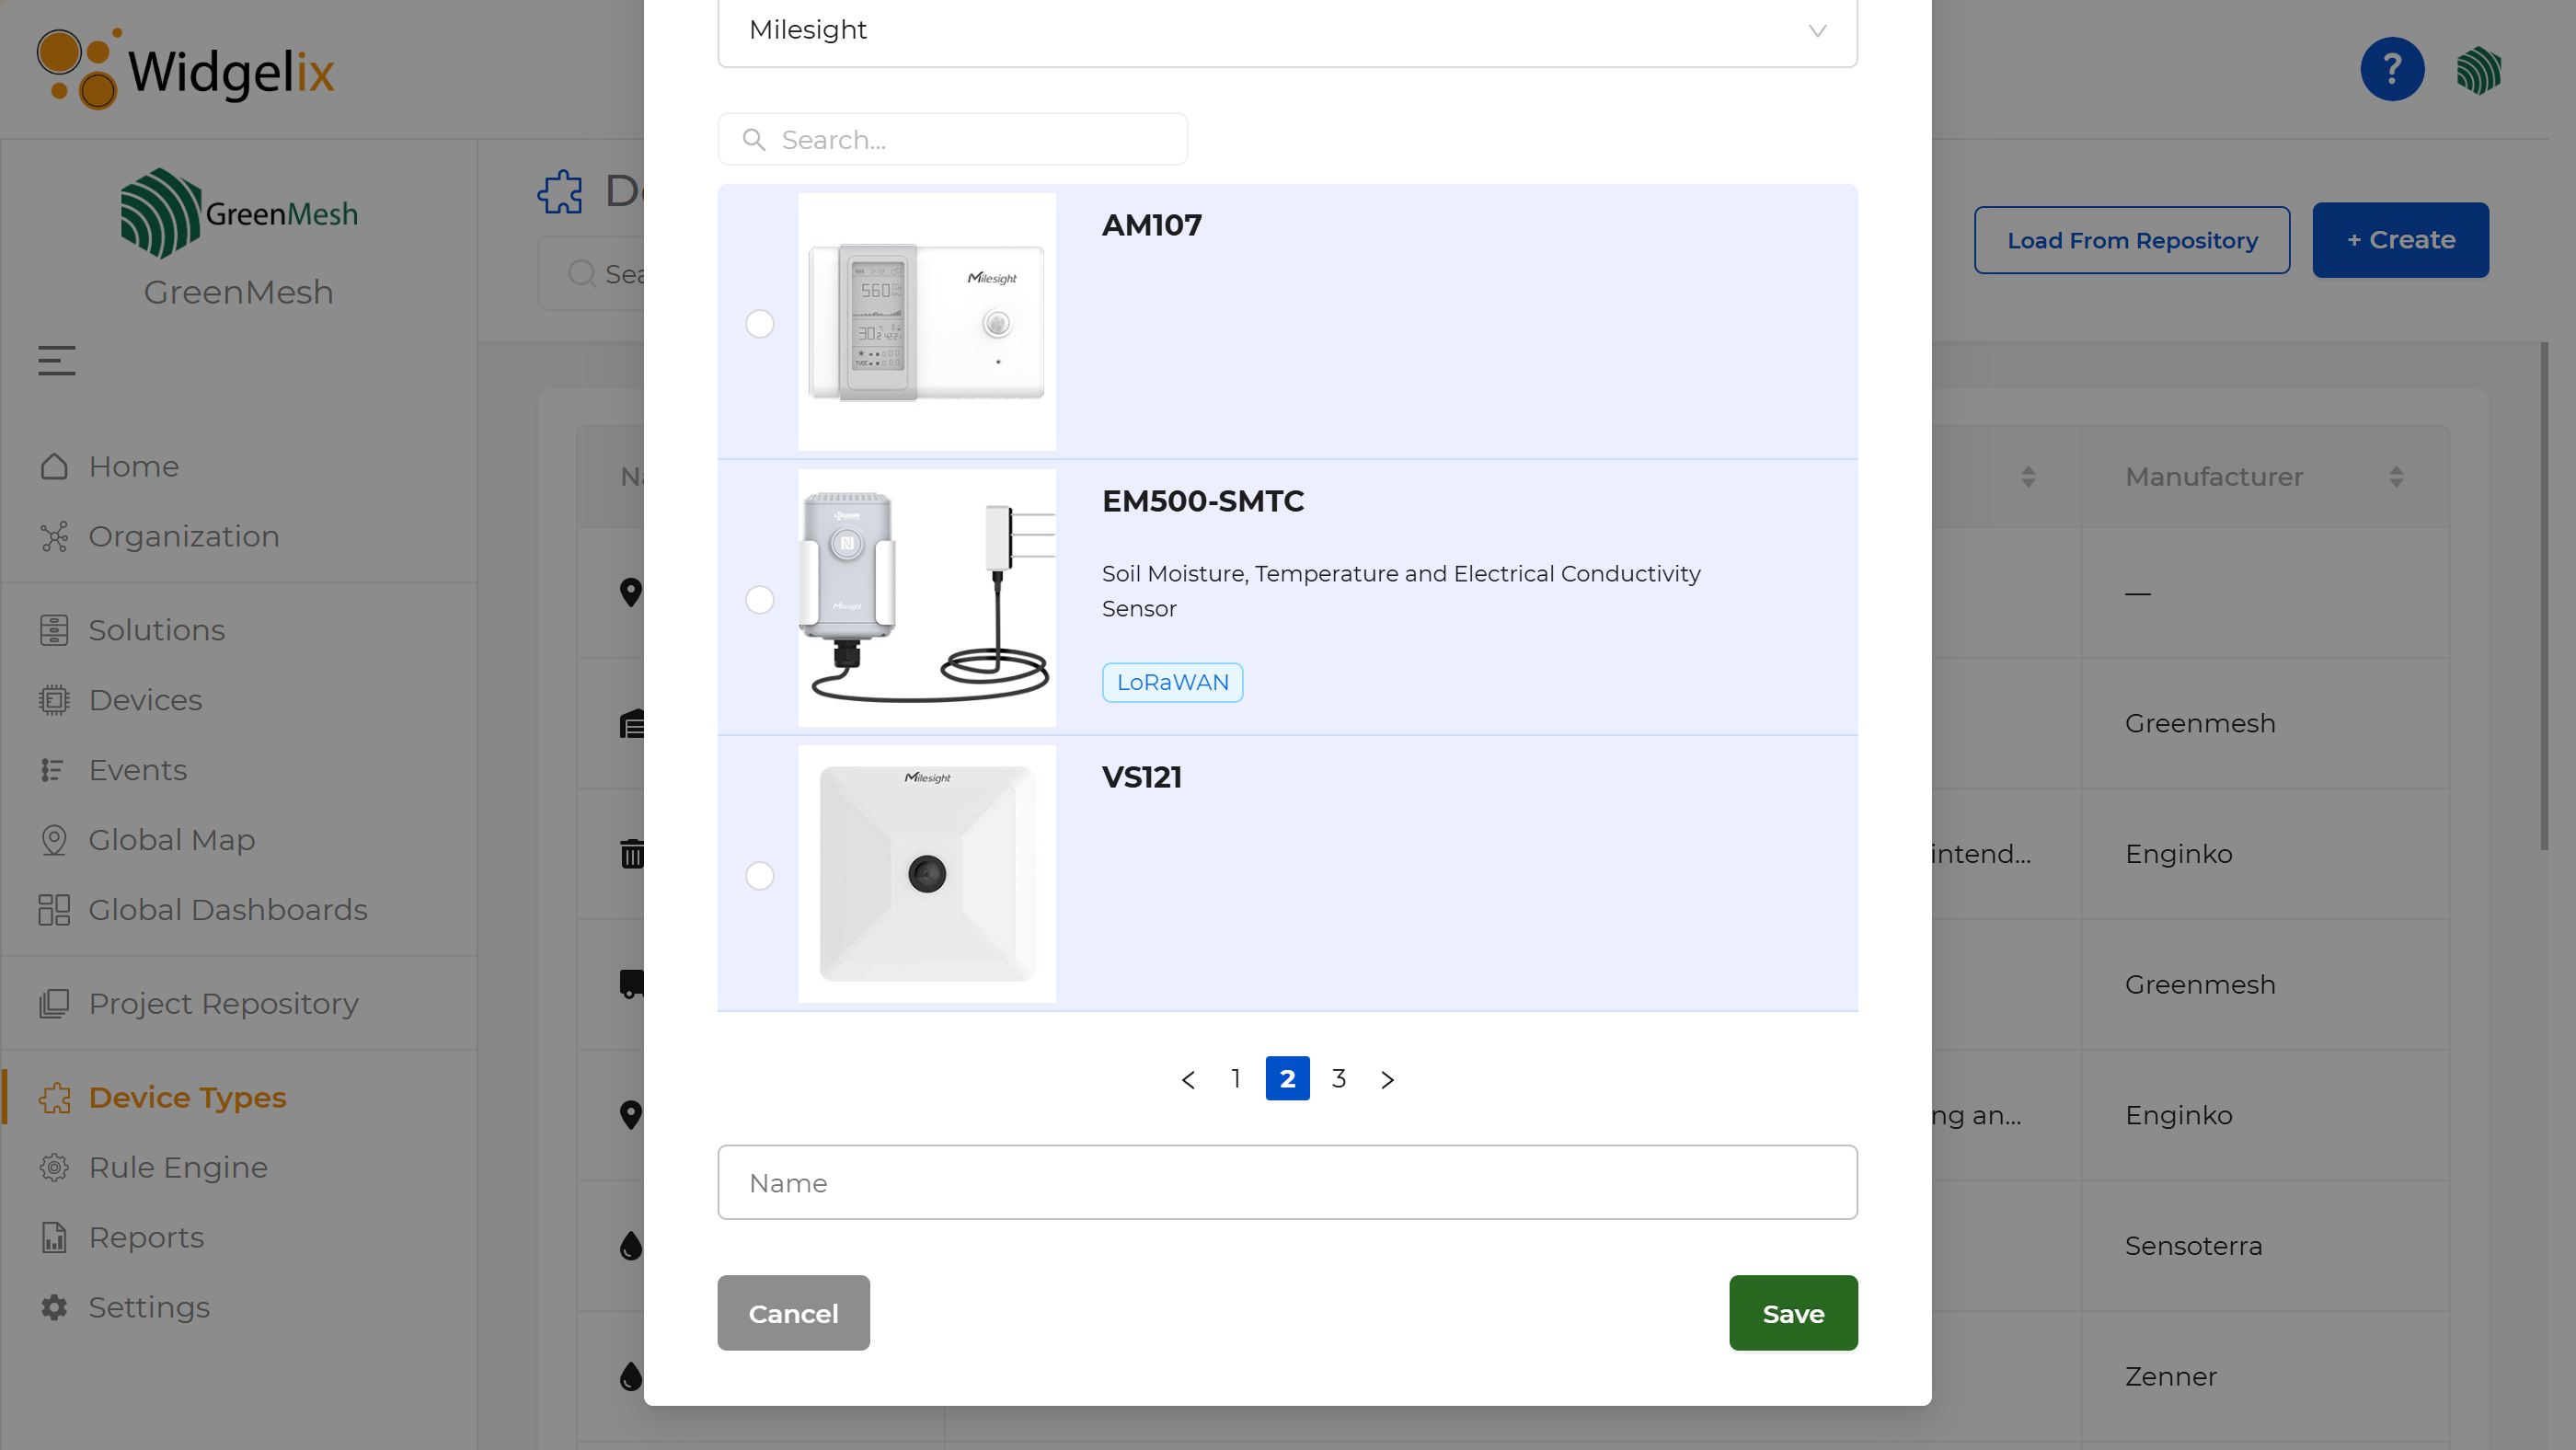Click the AM107 product thumbnail

click(x=927, y=322)
